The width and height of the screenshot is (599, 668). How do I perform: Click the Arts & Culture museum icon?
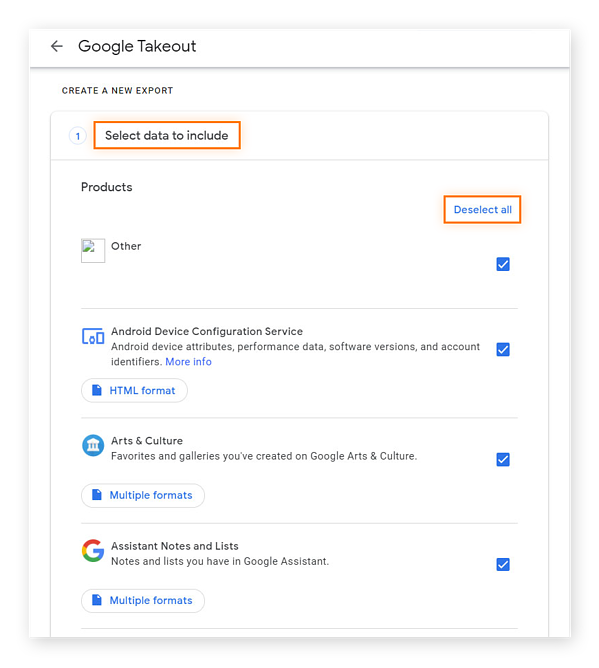pos(93,446)
